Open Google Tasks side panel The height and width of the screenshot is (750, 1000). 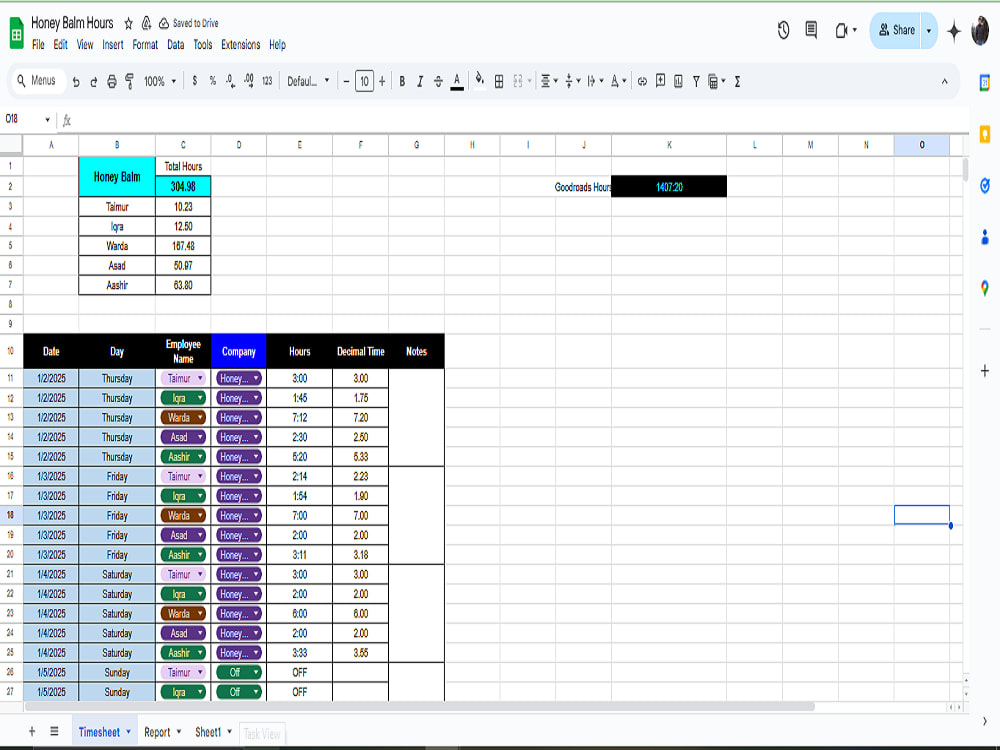[985, 186]
